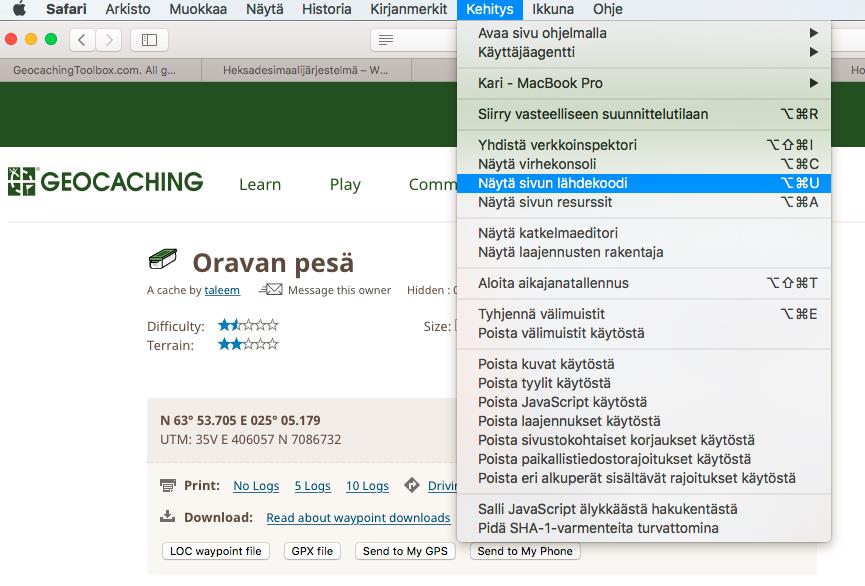The width and height of the screenshot is (865, 586).
Task: Toggle Poista JavaScript käytöstä
Action: (644, 402)
